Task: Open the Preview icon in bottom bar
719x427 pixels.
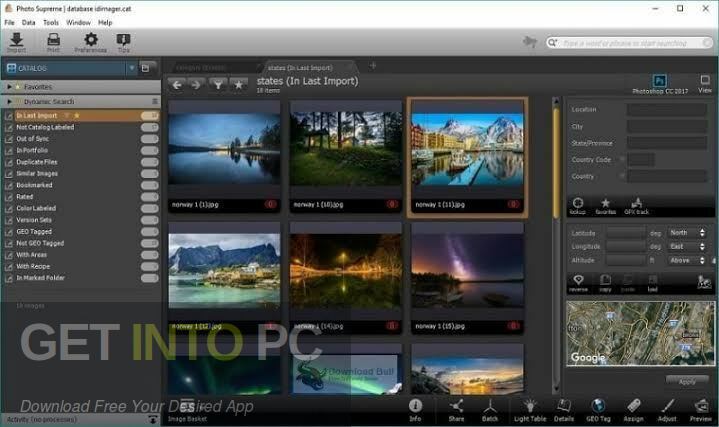Action: pos(701,410)
